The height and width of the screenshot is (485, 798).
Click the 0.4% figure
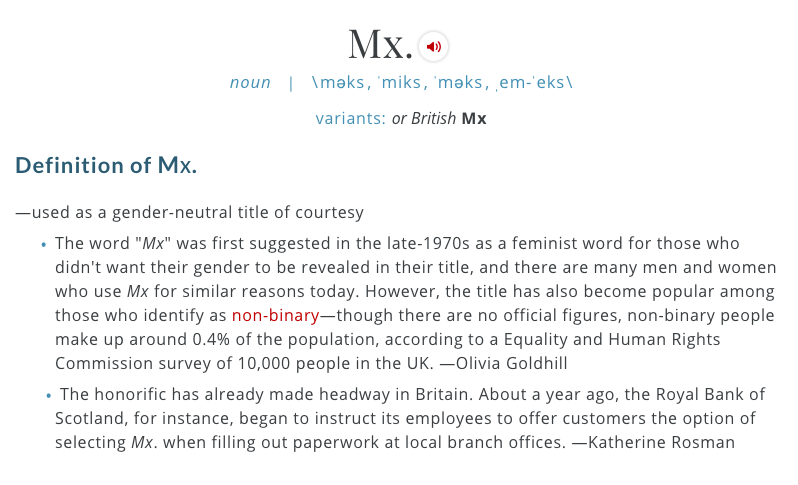point(211,339)
